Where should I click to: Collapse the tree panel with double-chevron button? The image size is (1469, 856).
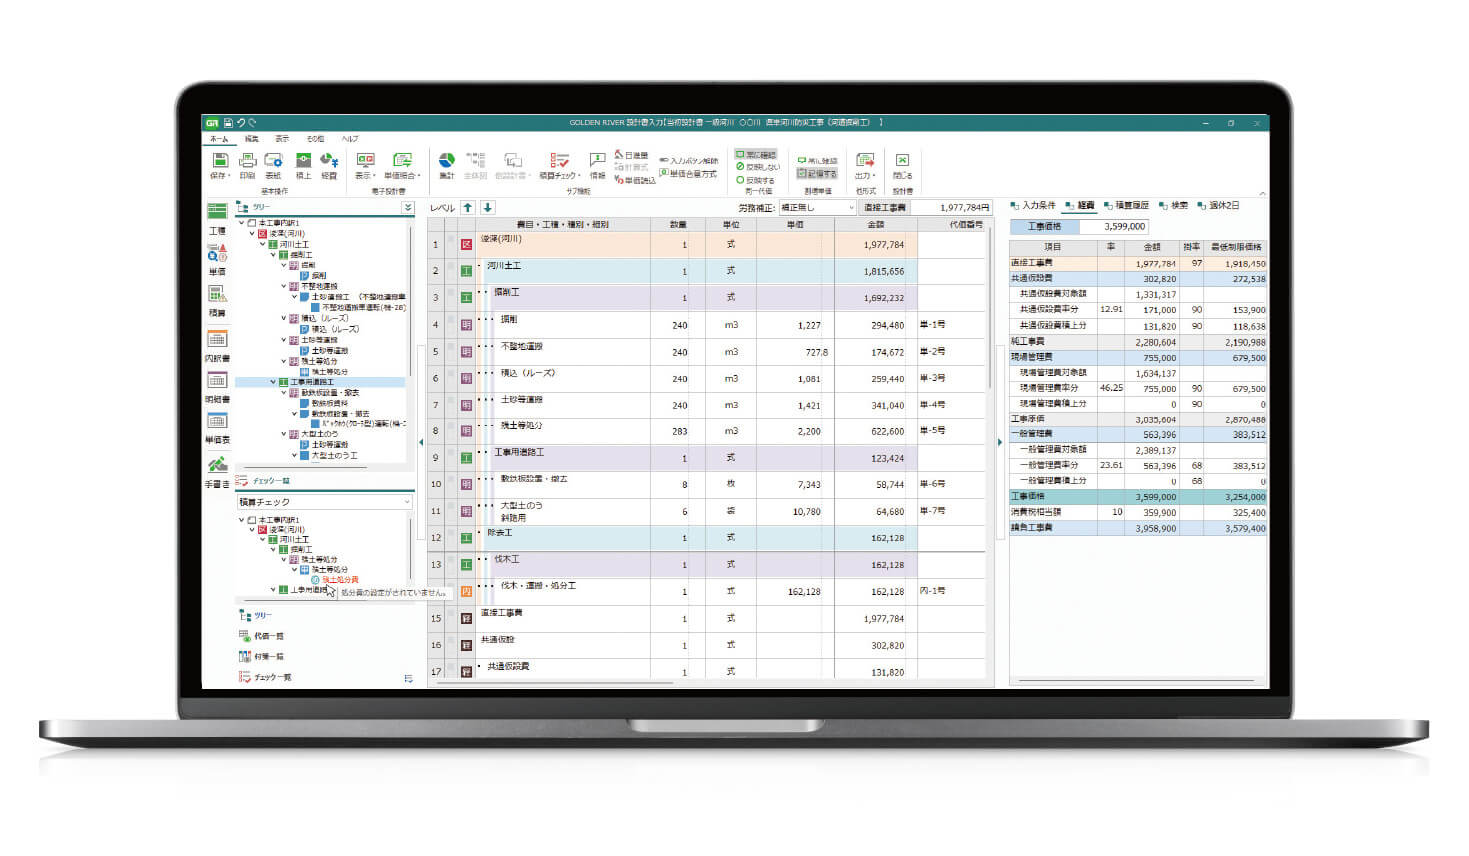407,207
